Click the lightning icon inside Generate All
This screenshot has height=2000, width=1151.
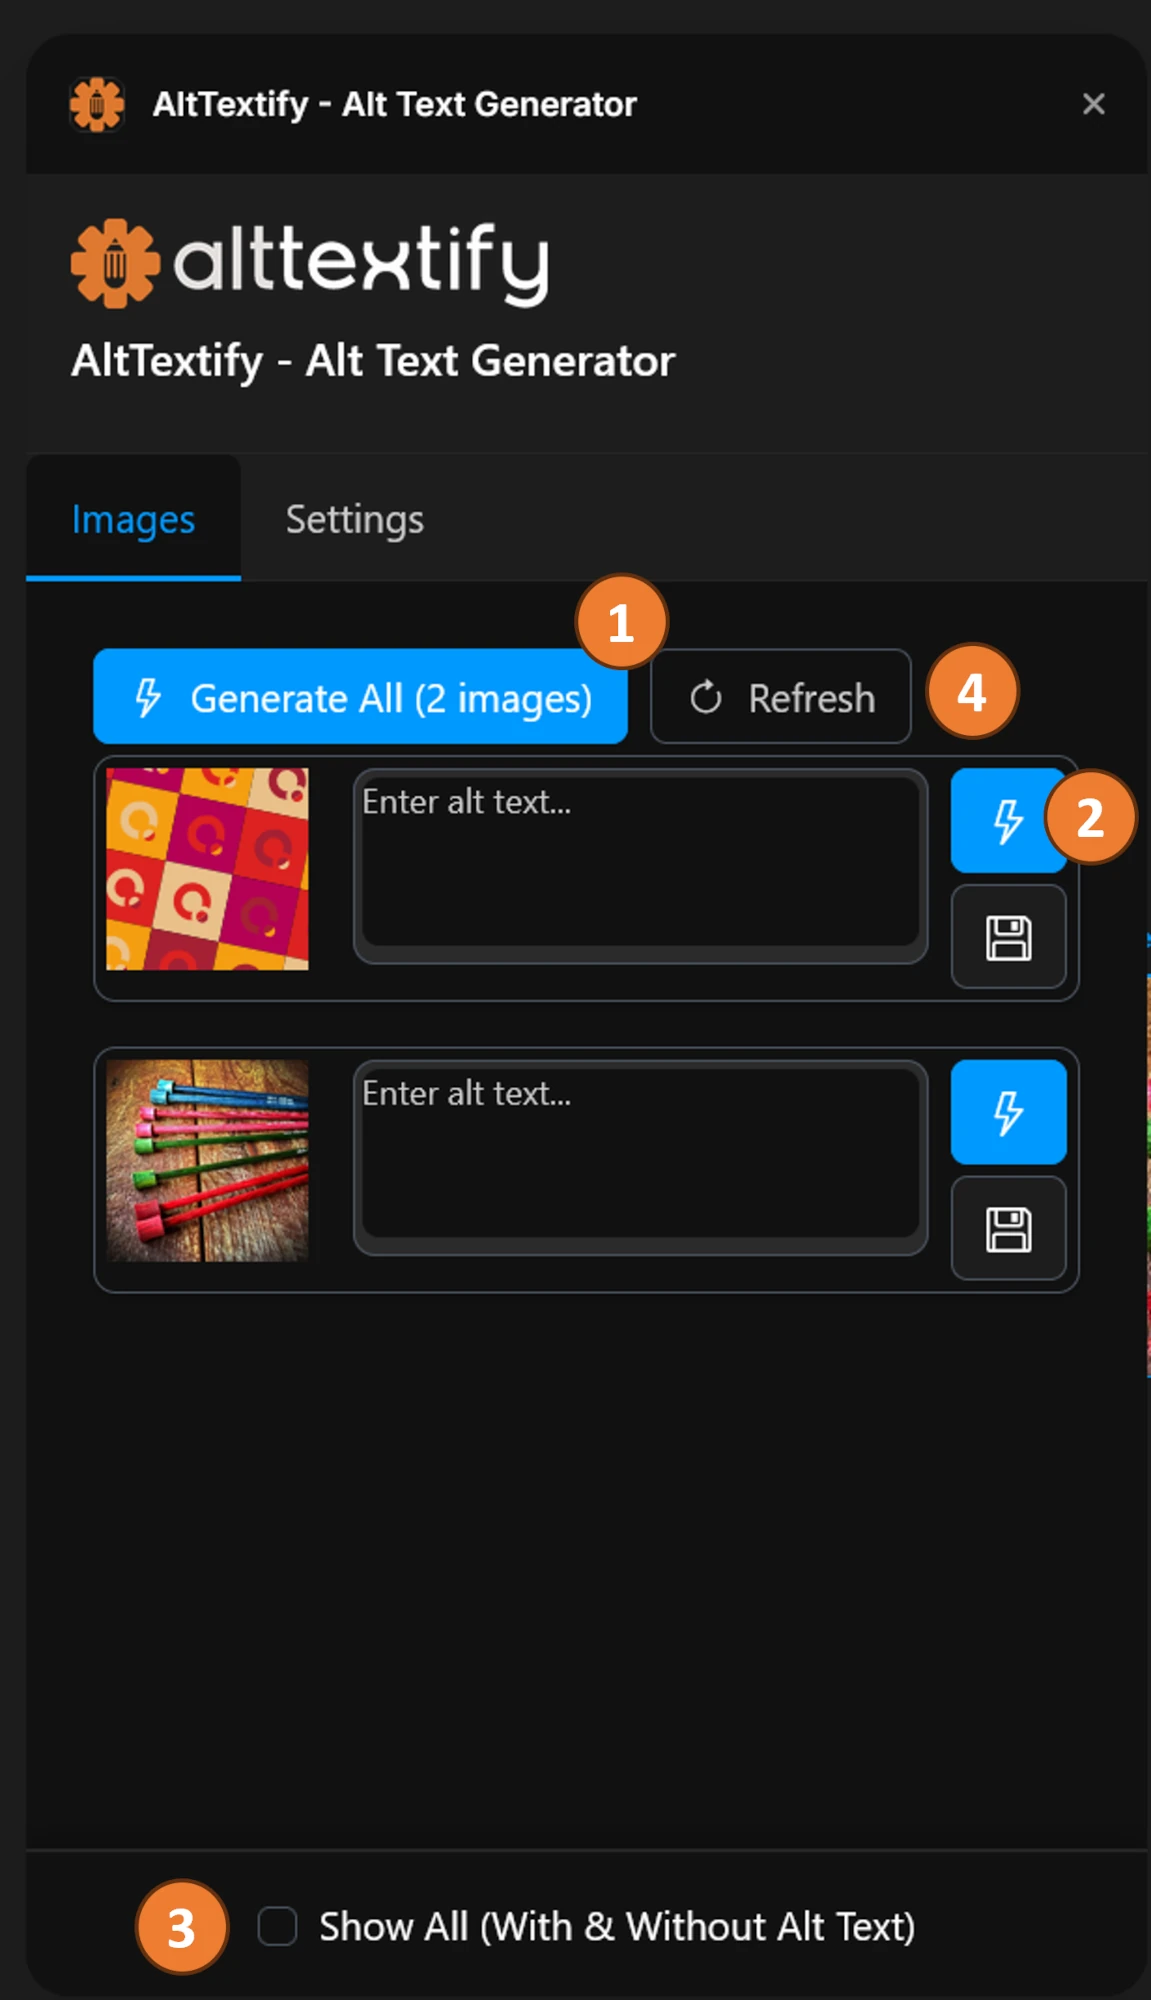pyautogui.click(x=147, y=697)
